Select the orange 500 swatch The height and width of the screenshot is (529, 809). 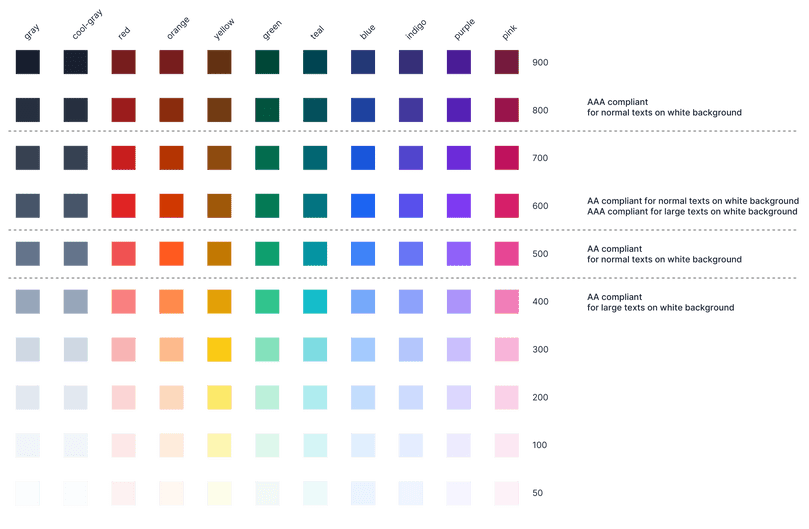coord(172,254)
